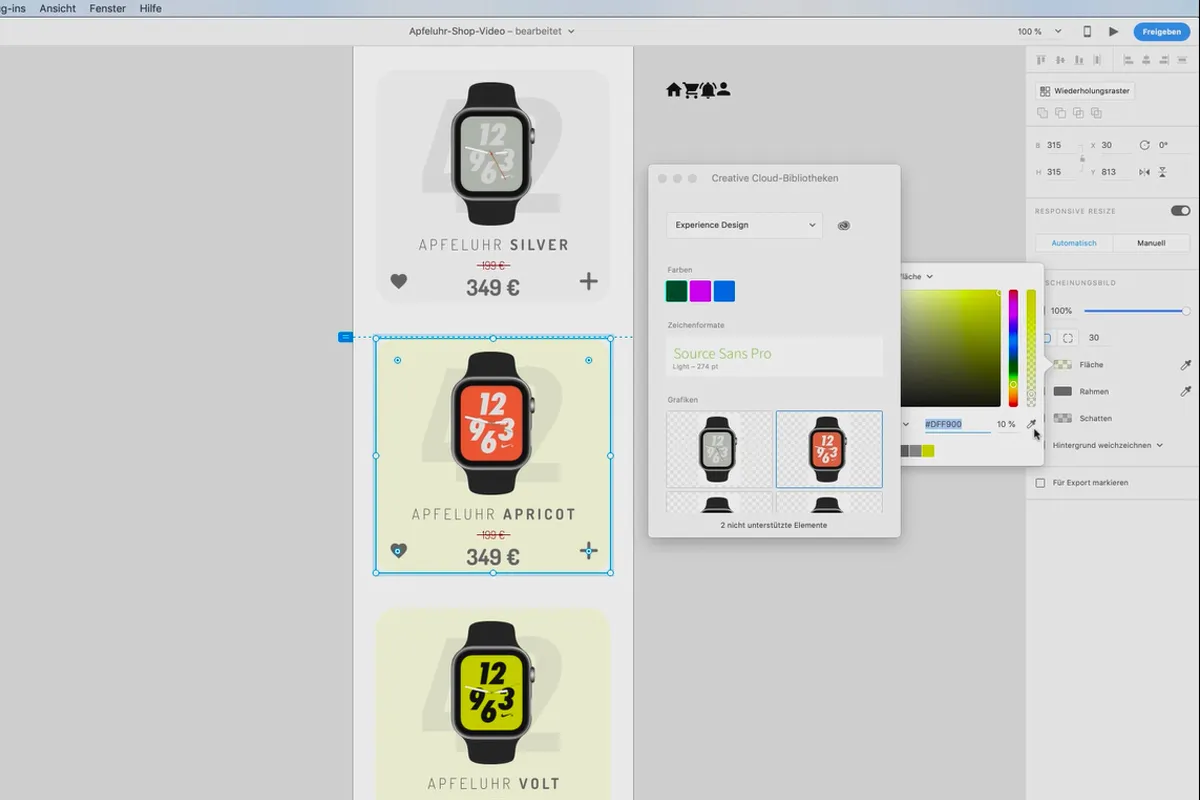Click the APFELUHR VOLT product title

[493, 784]
